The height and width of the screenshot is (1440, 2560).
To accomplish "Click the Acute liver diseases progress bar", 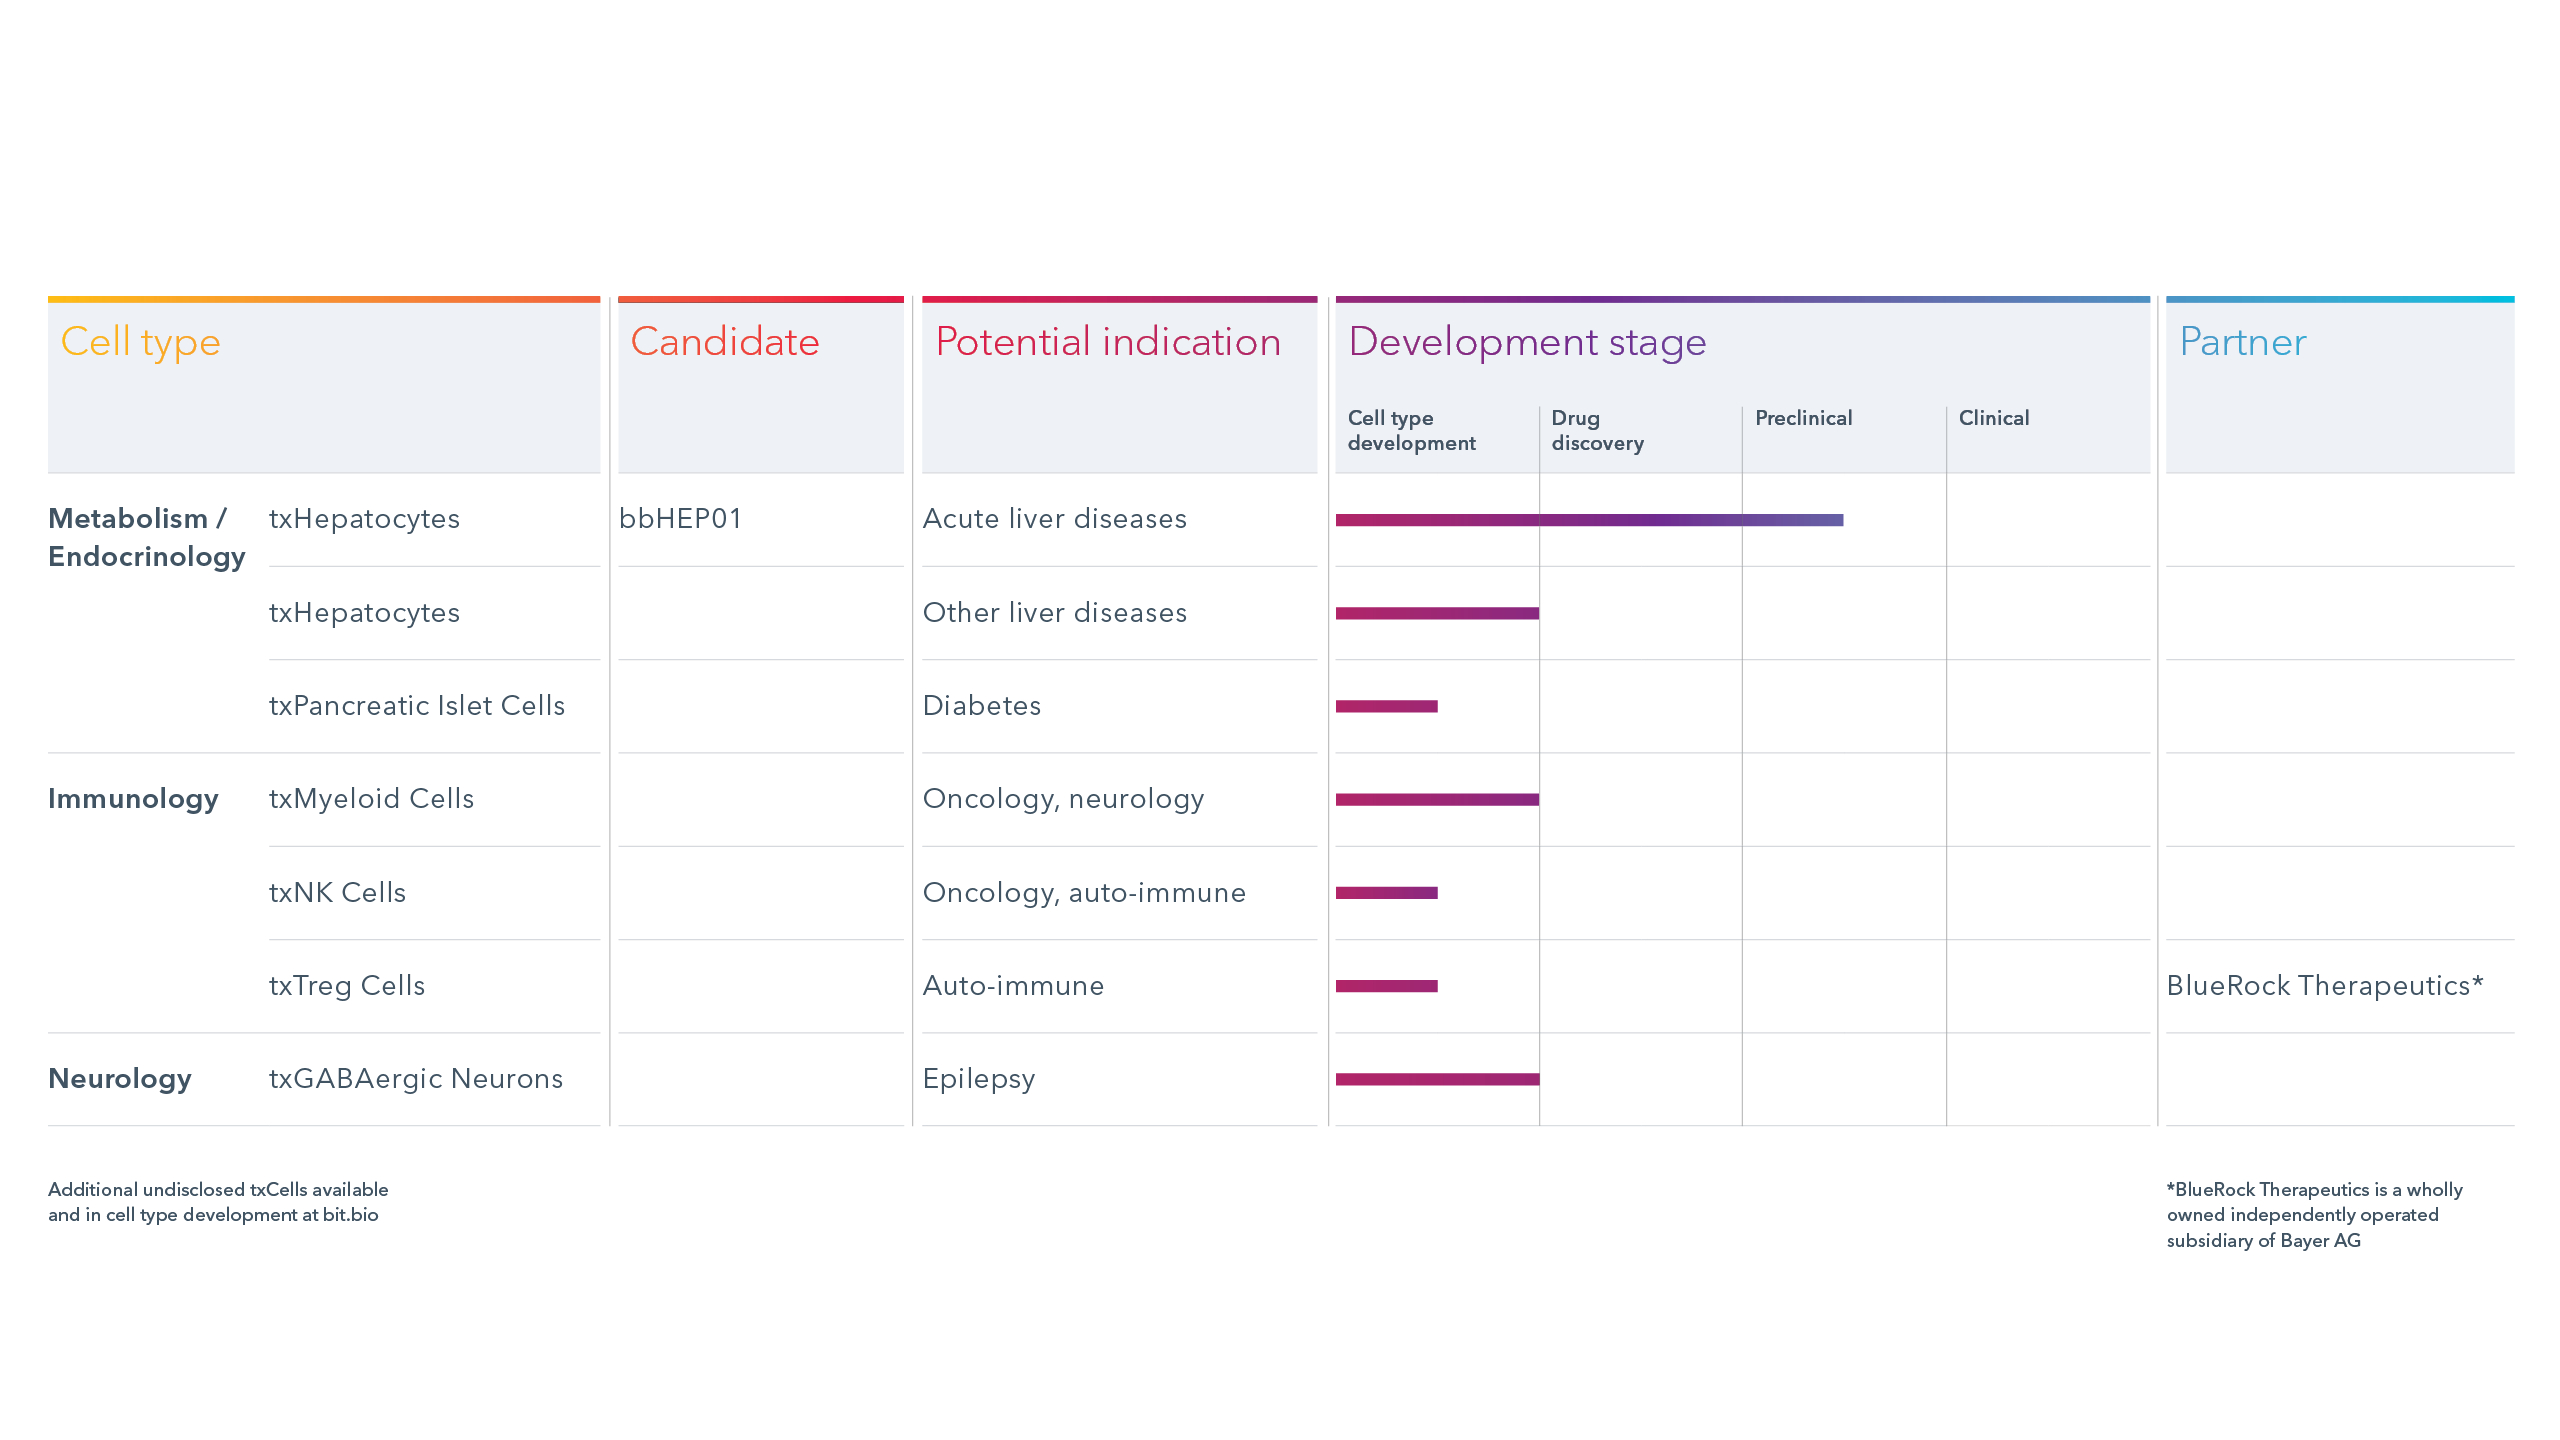I will [1589, 520].
